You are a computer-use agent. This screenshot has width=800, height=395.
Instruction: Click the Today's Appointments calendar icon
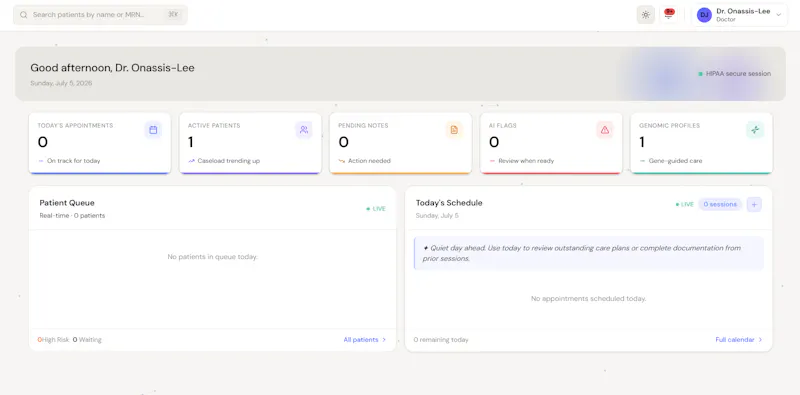153,130
